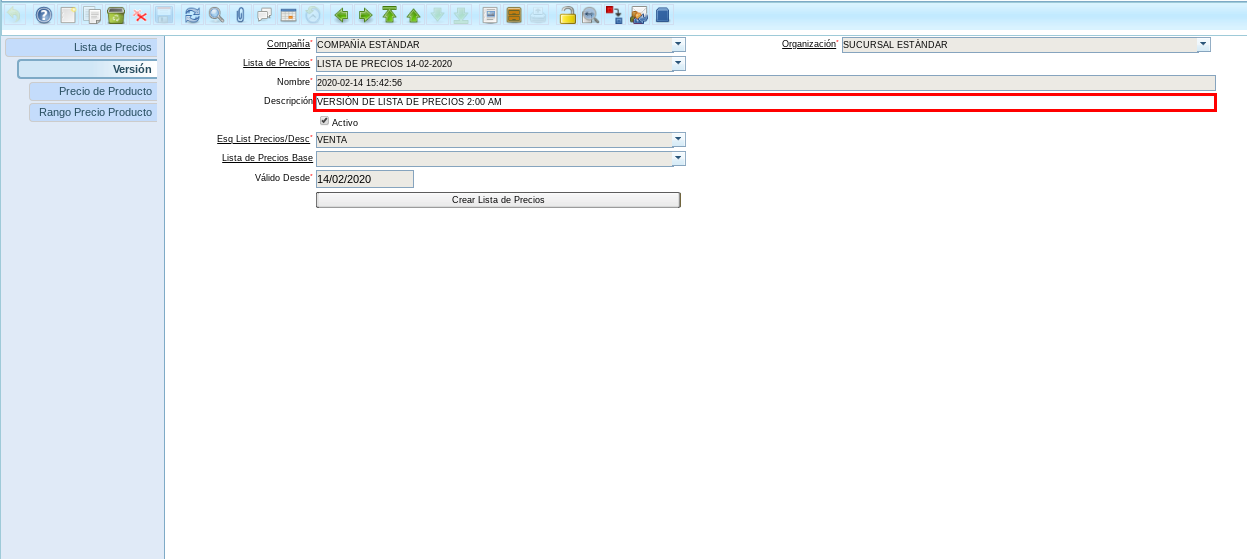The width and height of the screenshot is (1247, 559).
Task: Select the Versión tab
Action: coord(87,69)
